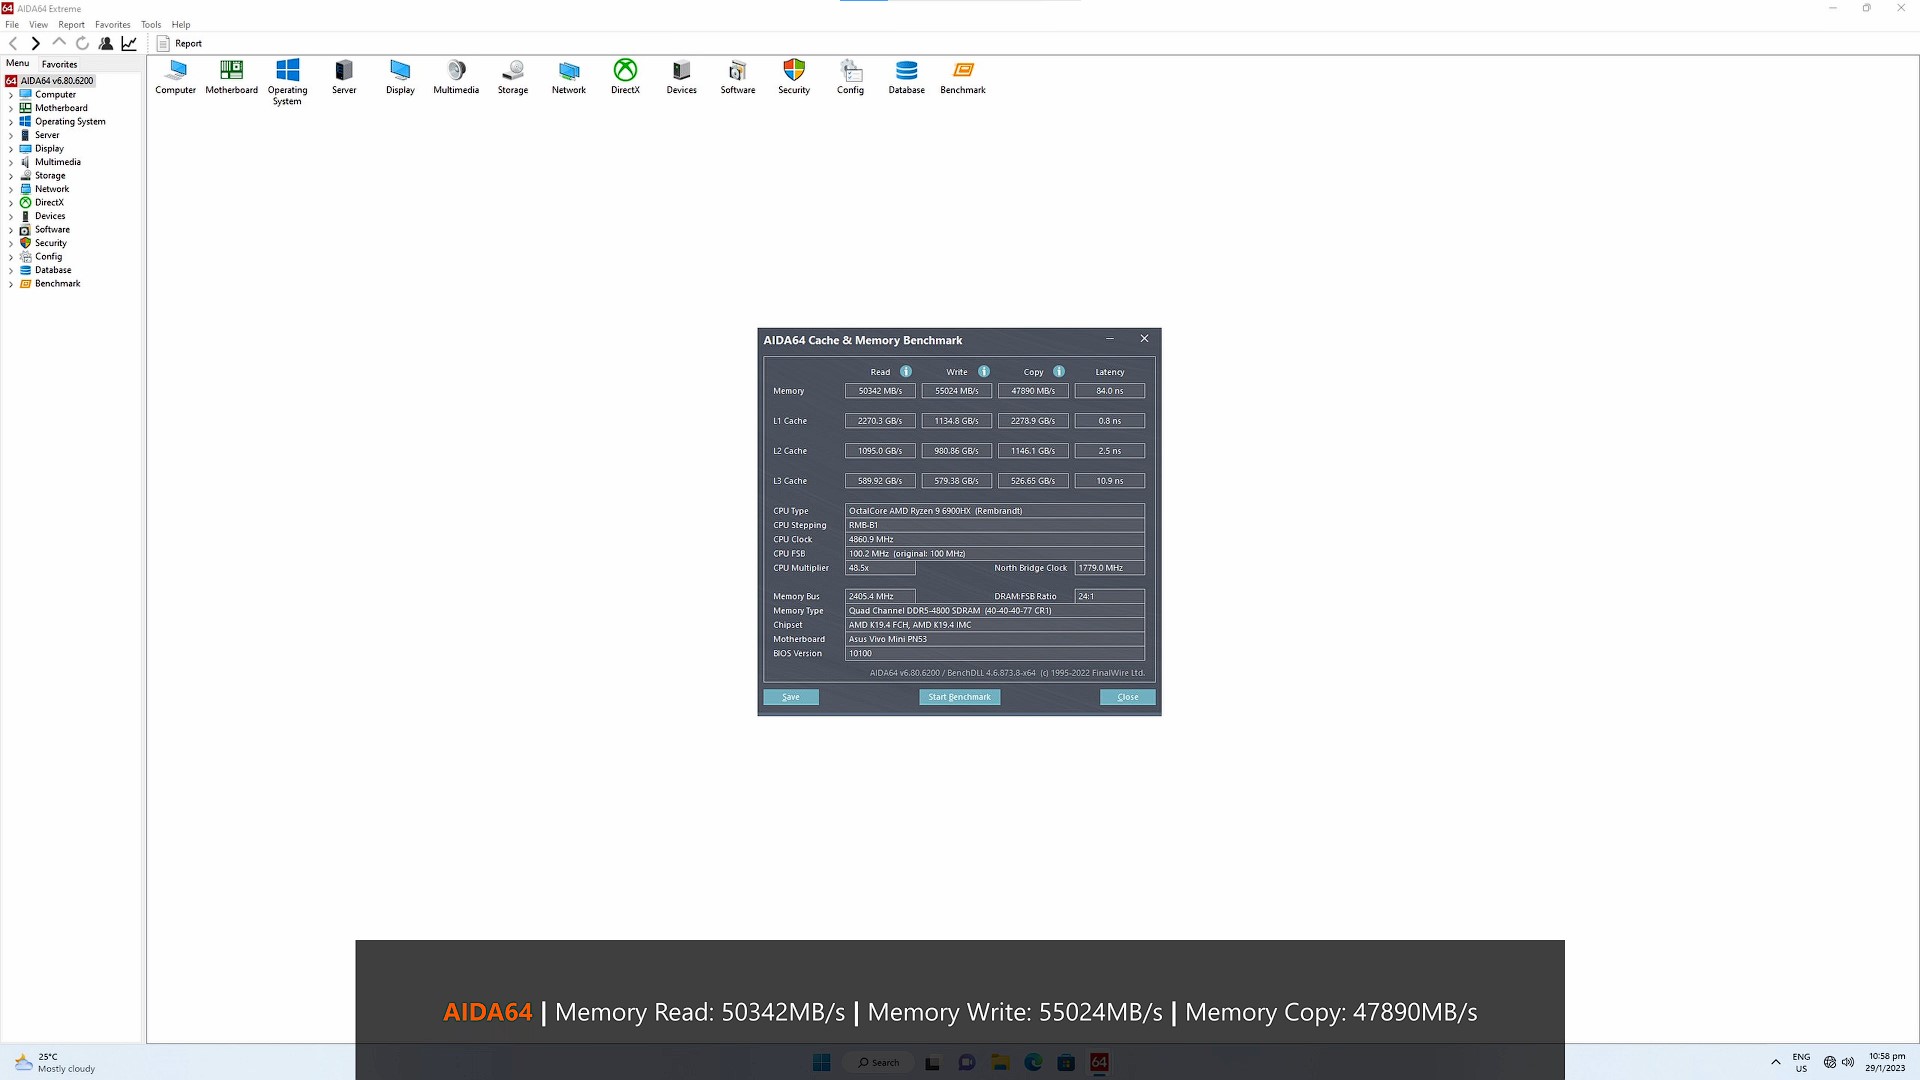Screen dimensions: 1920x1080
Task: Open the Software category icon
Action: (738, 77)
